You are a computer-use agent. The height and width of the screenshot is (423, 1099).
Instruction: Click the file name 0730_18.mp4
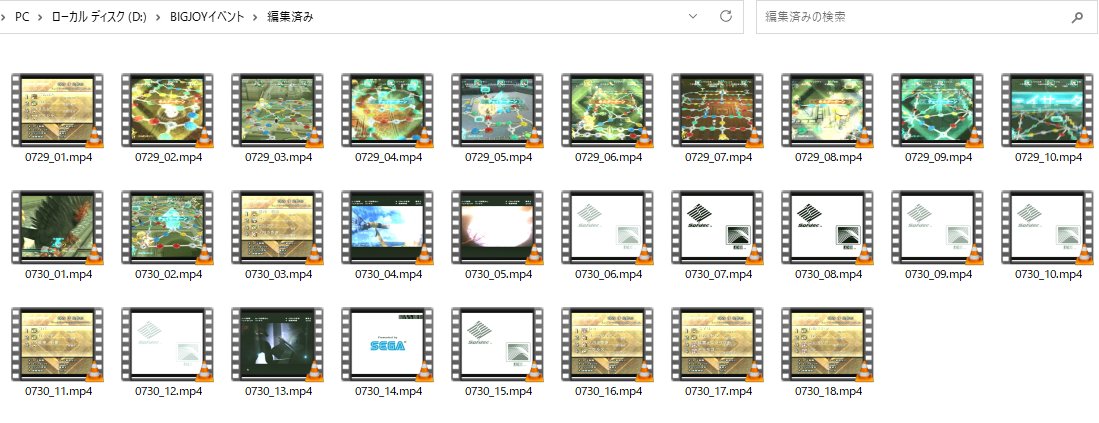click(x=828, y=391)
